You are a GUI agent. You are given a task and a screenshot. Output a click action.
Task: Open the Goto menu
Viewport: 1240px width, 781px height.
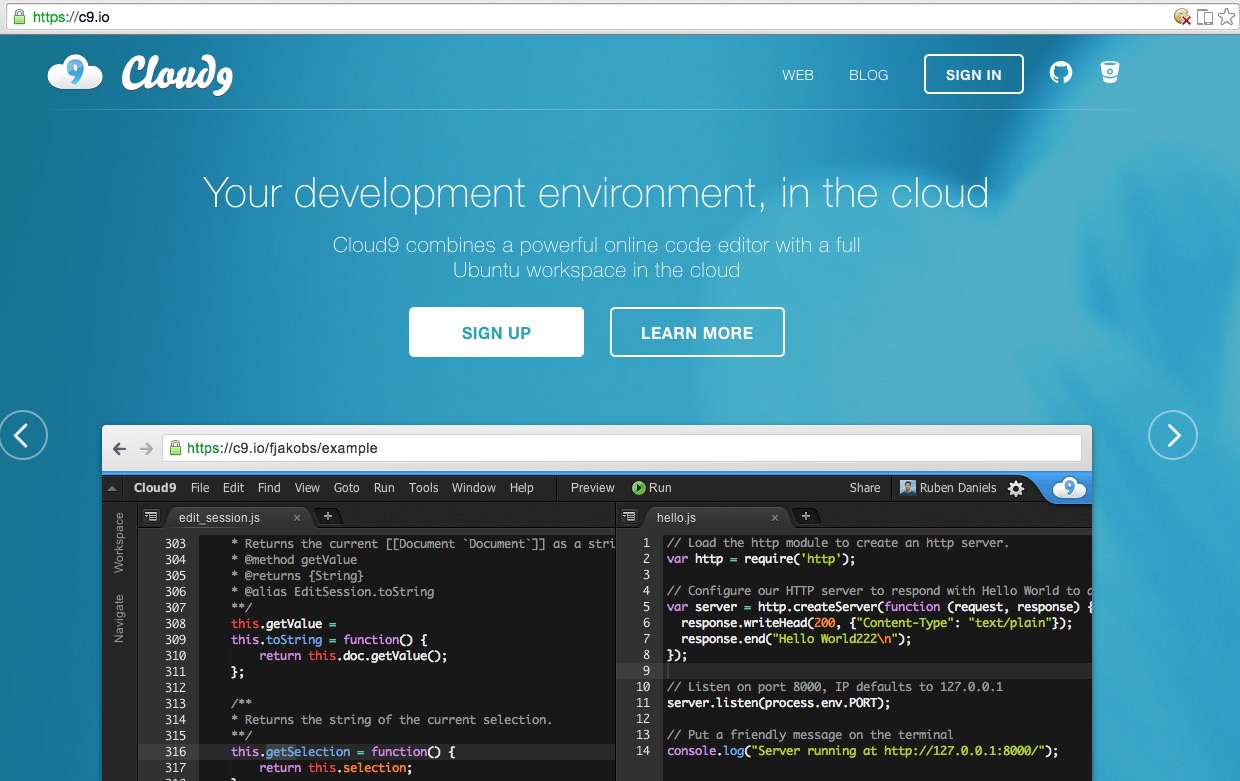[346, 488]
